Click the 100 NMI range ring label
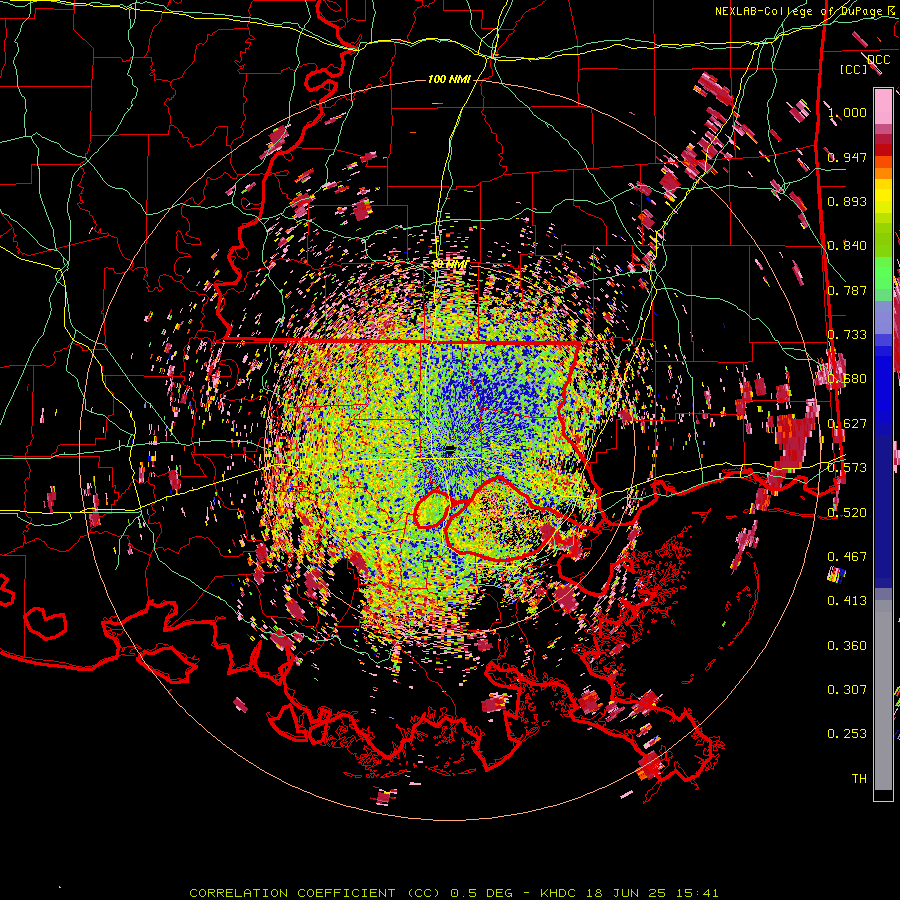This screenshot has width=900, height=900. point(449,79)
